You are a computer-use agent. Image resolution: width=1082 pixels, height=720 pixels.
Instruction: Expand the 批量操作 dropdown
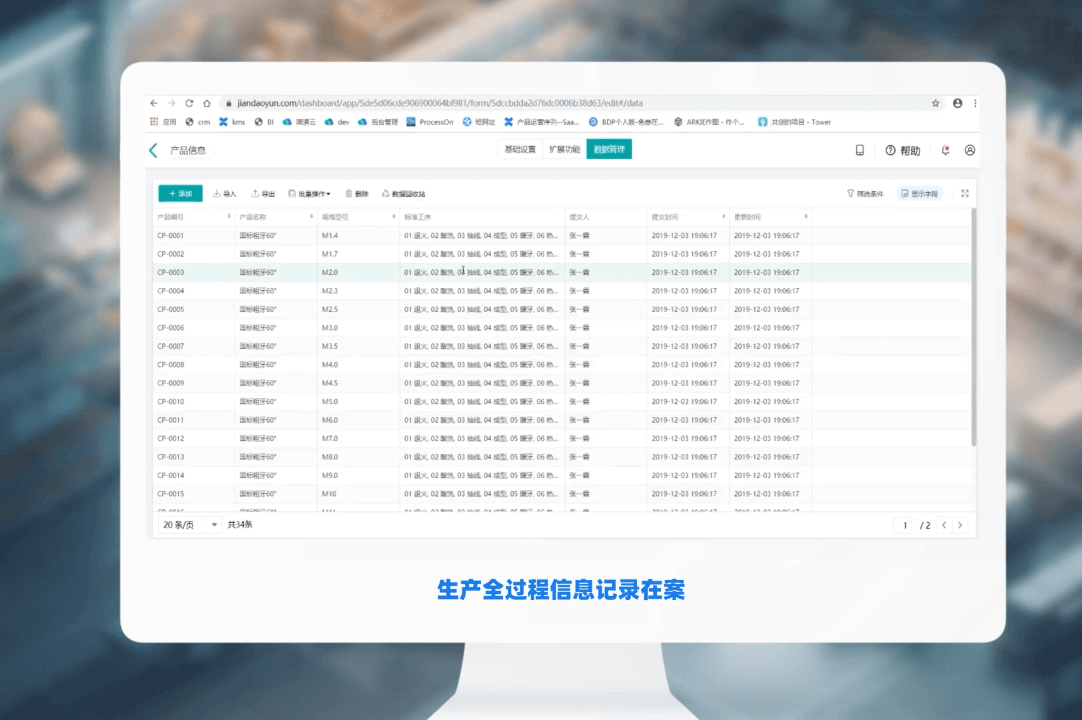tap(309, 194)
